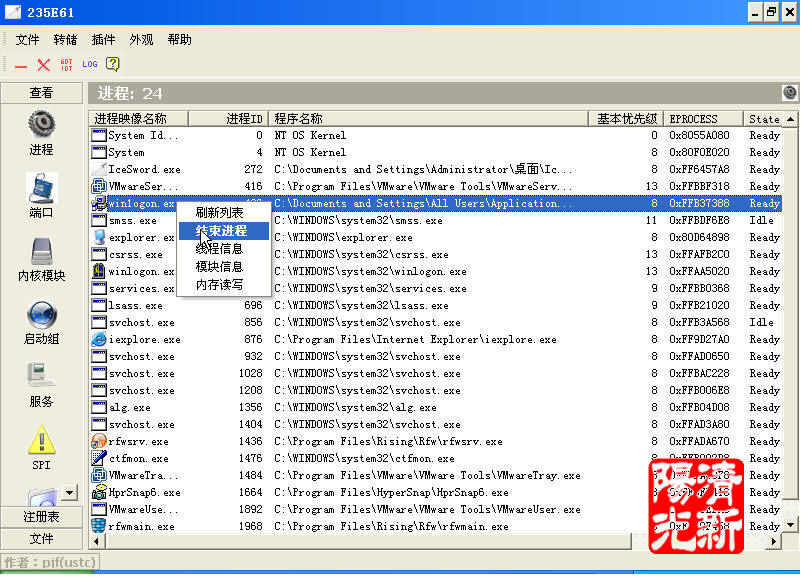Click the VMwareTra... process icon
808x578 pixels.
(98, 475)
